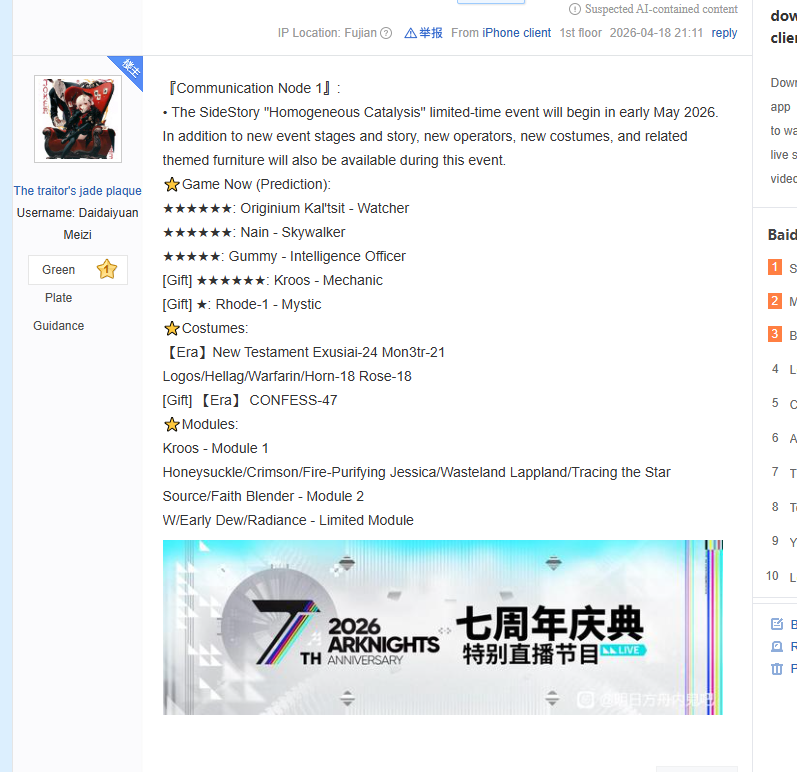Open the iPhone client link
797x772 pixels.
[x=516, y=33]
